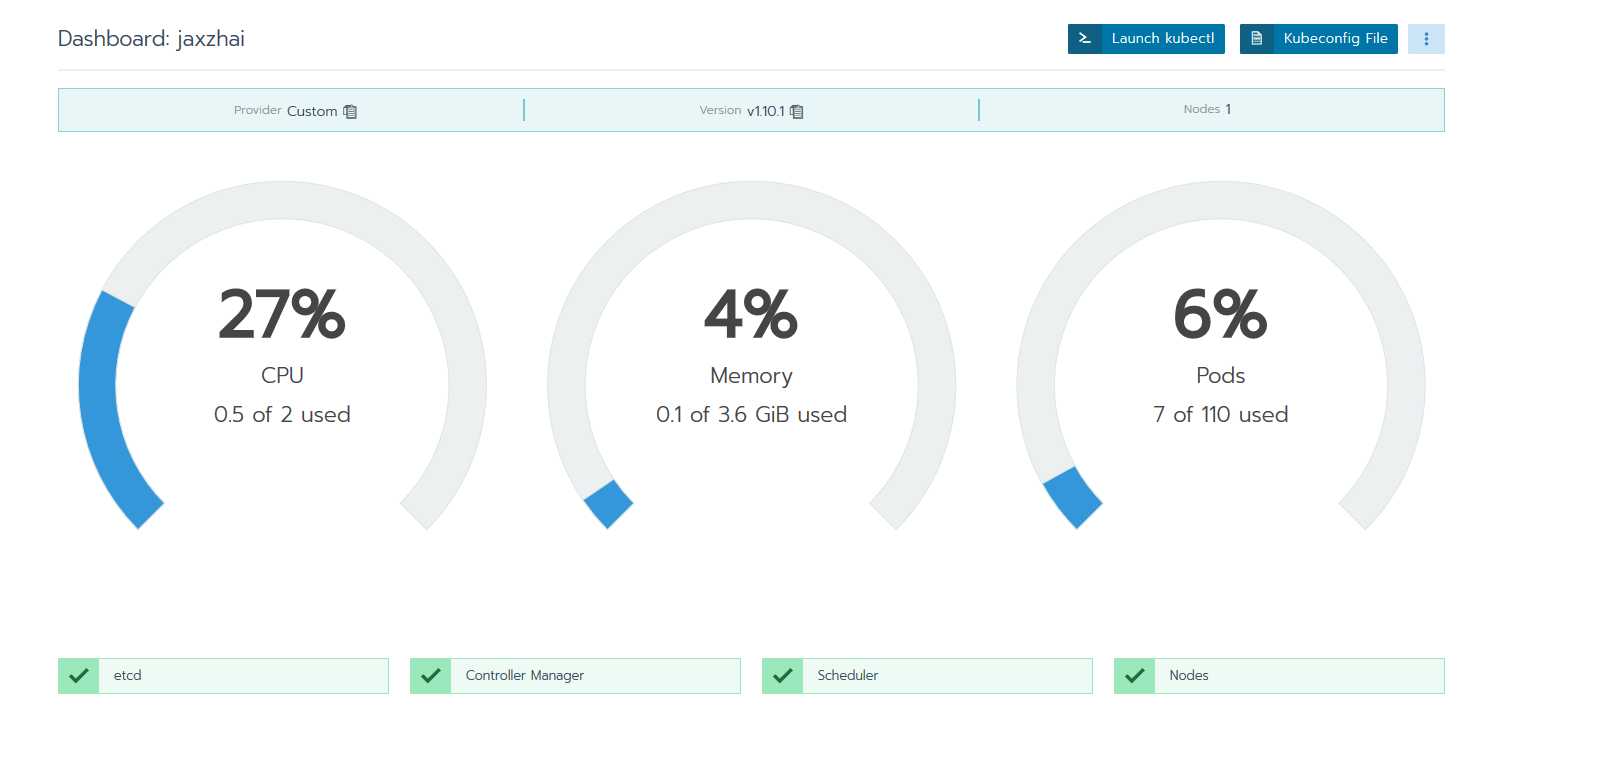Click the 'Memory' gauge label
The image size is (1610, 783).
tap(751, 376)
